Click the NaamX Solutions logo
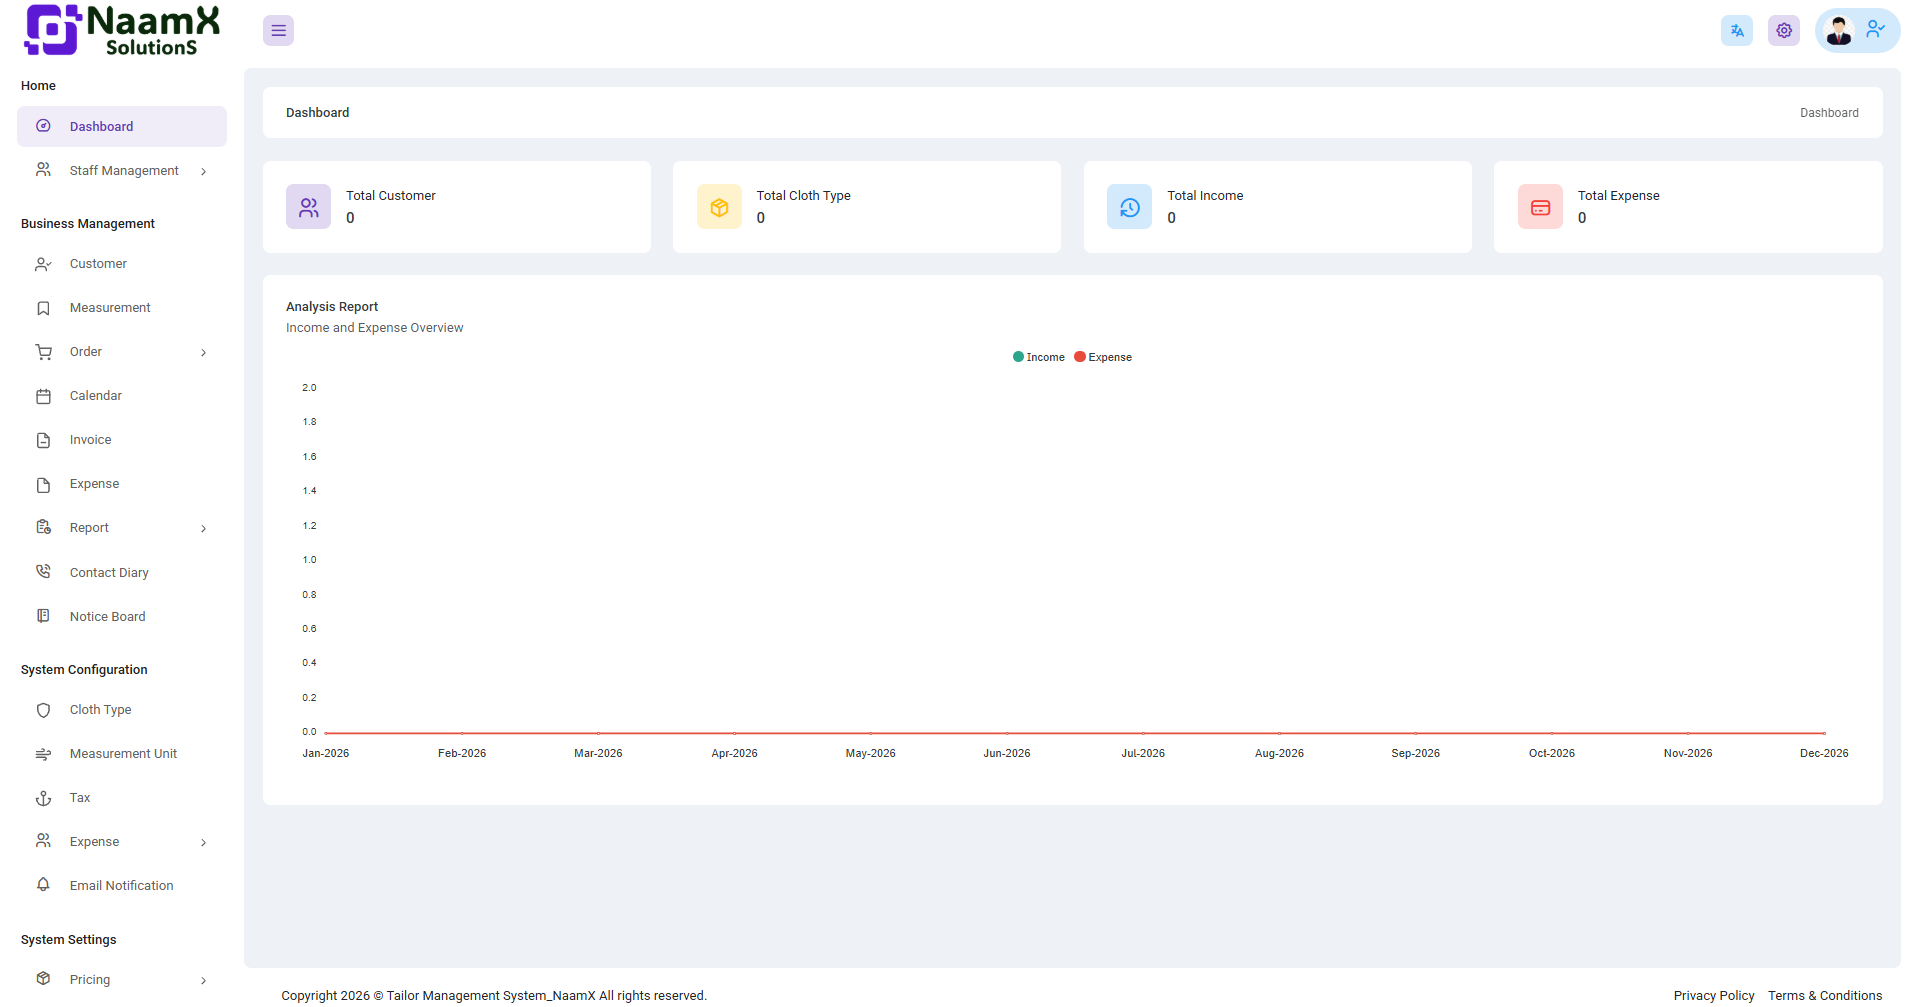1917x1007 pixels. [x=122, y=31]
